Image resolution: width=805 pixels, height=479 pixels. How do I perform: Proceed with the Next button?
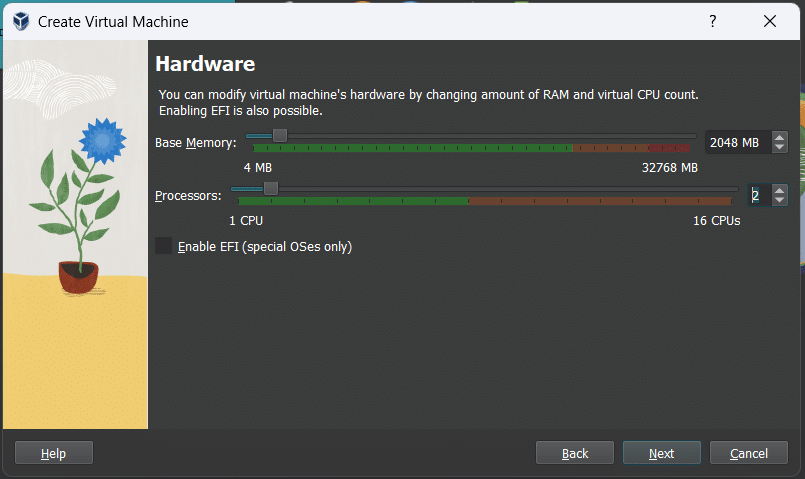coord(661,453)
